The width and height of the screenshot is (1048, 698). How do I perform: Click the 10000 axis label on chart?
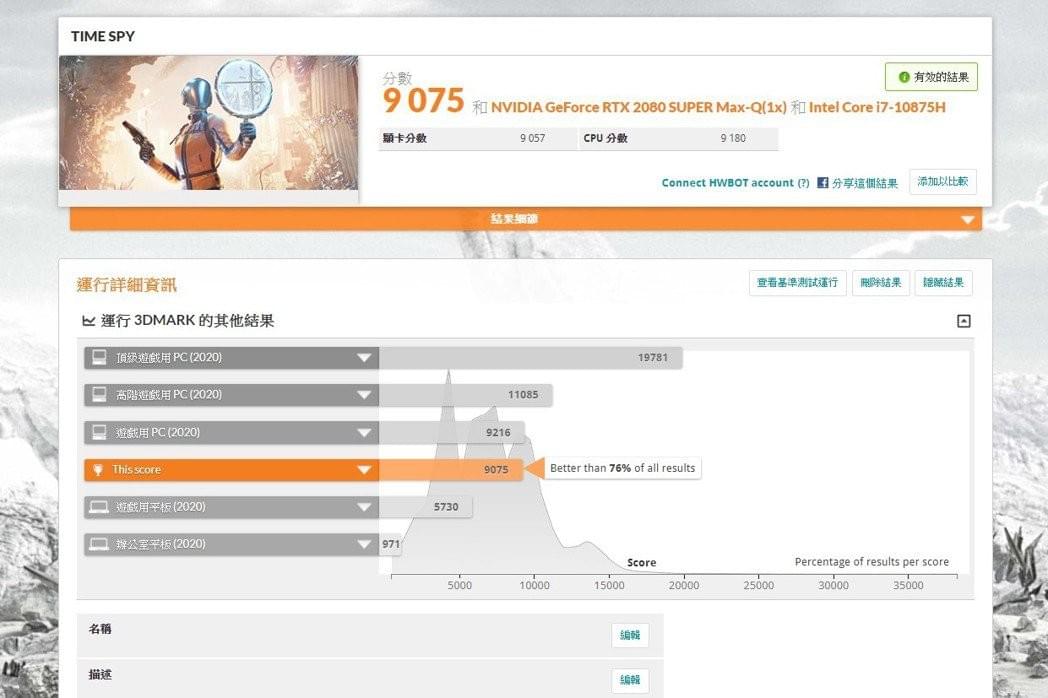(x=534, y=585)
